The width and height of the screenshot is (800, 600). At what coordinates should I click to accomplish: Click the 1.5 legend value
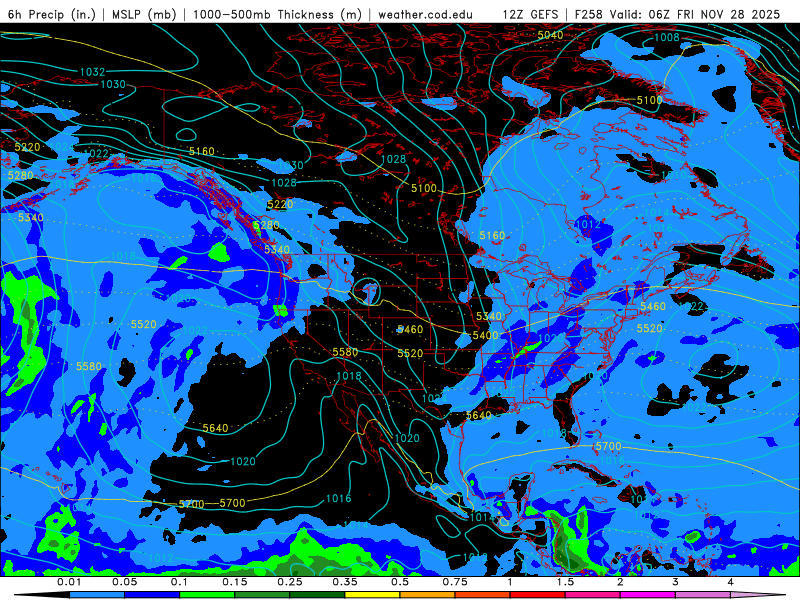pyautogui.click(x=565, y=582)
